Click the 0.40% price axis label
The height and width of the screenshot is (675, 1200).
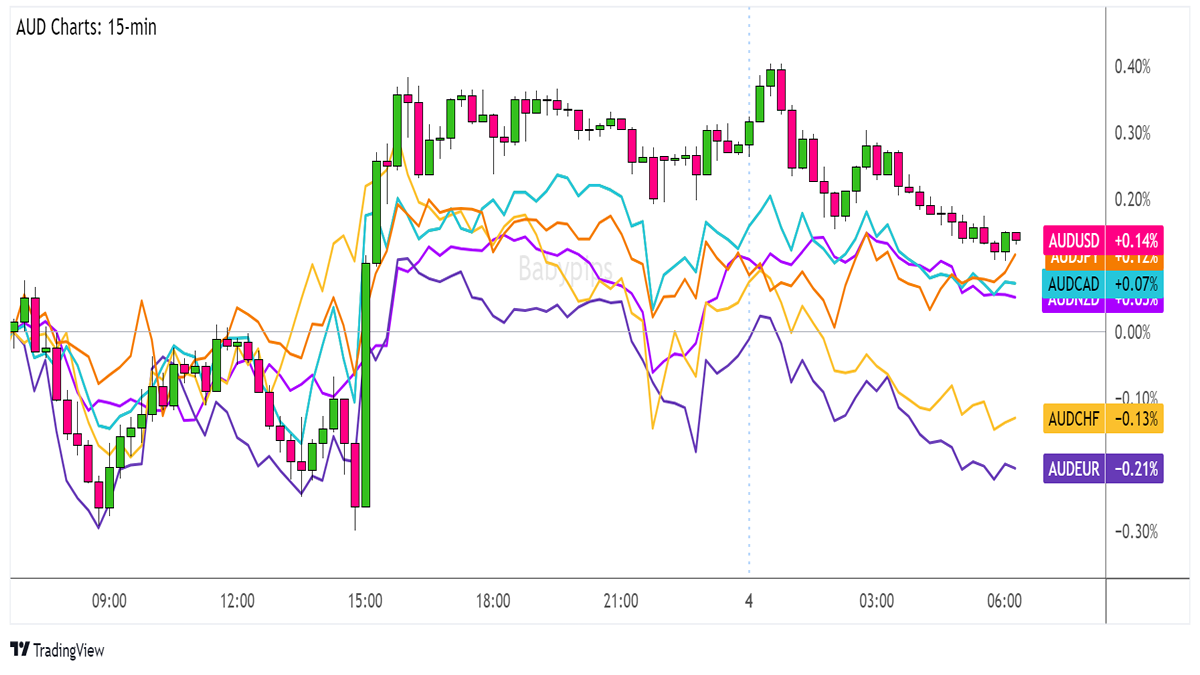1133,67
